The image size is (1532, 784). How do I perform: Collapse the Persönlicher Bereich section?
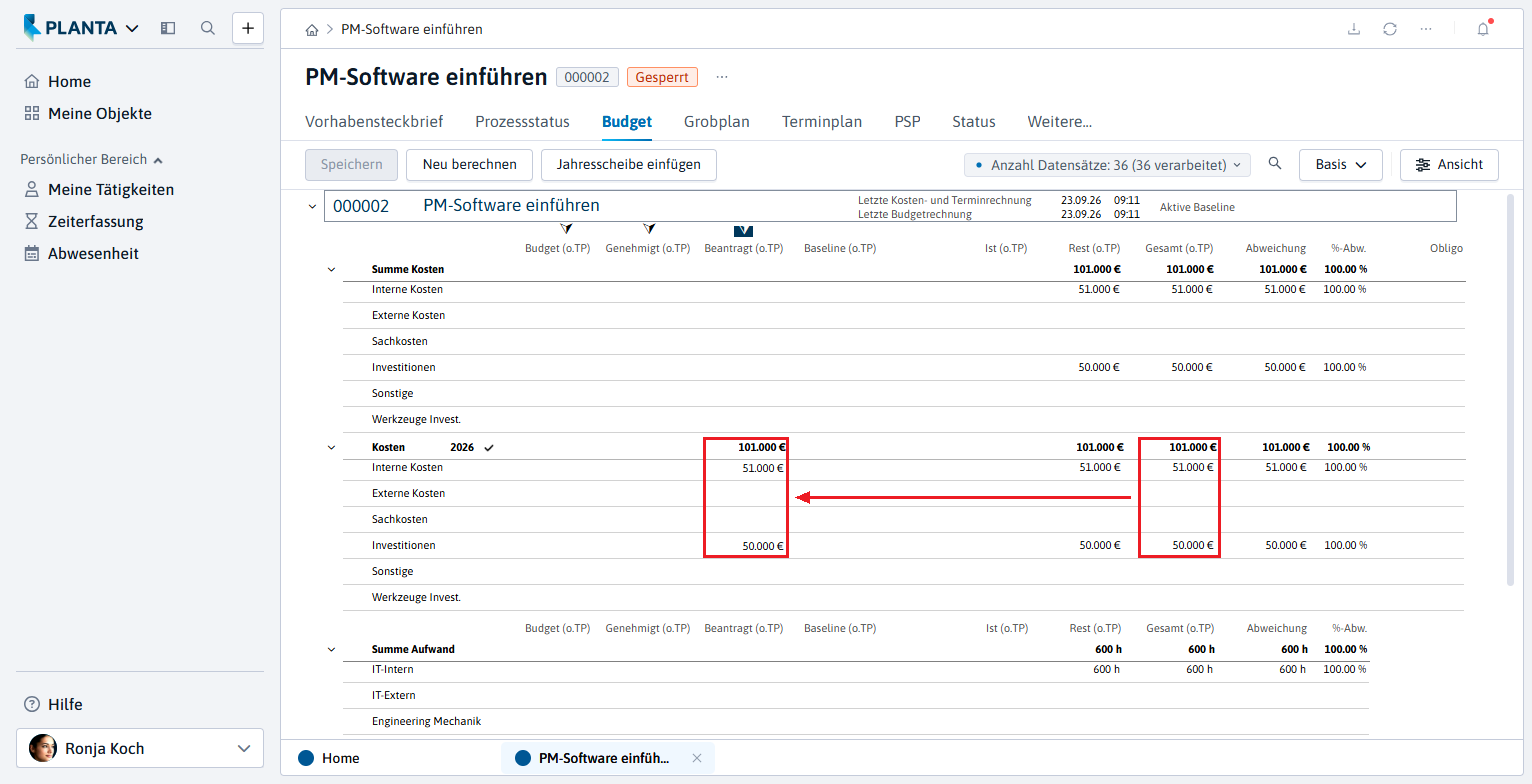point(91,159)
